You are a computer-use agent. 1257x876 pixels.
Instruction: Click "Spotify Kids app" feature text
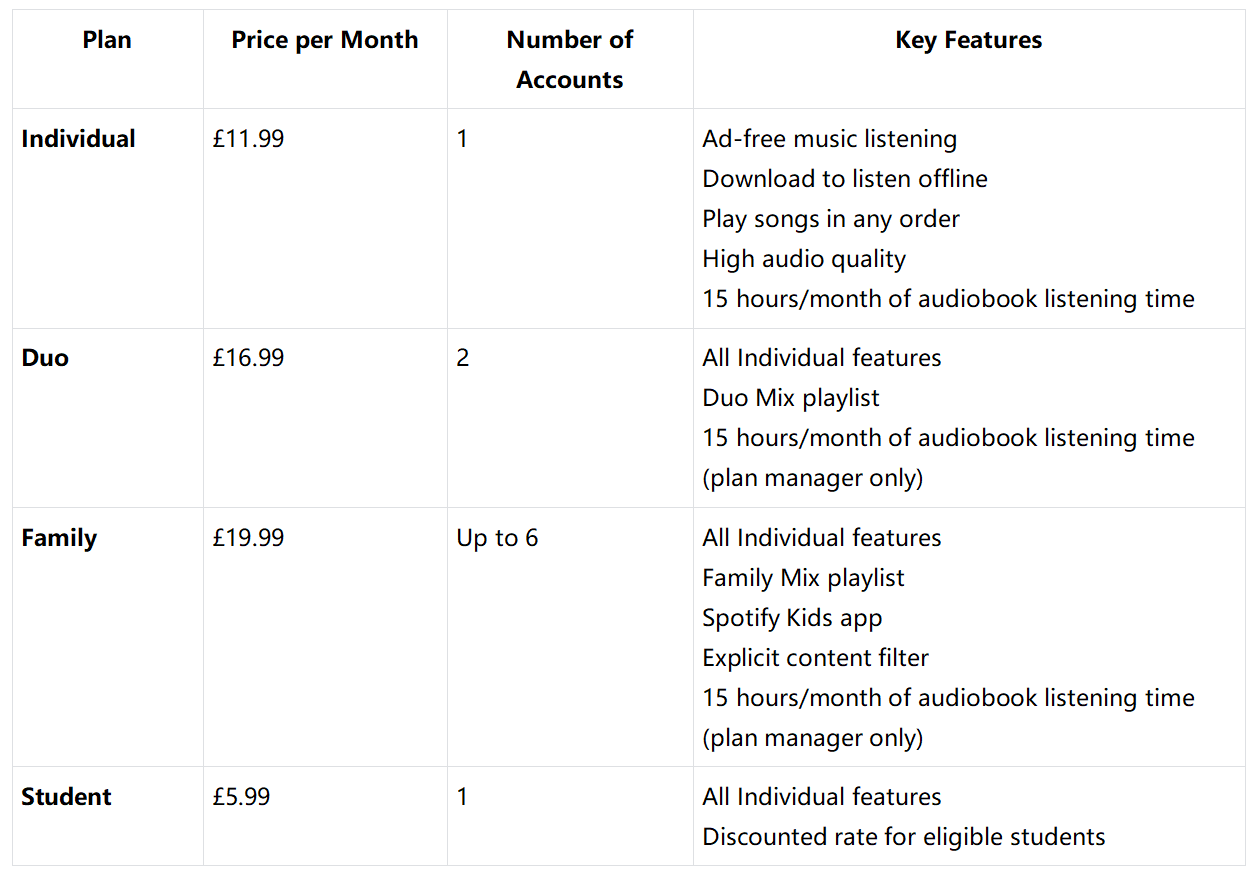click(792, 618)
